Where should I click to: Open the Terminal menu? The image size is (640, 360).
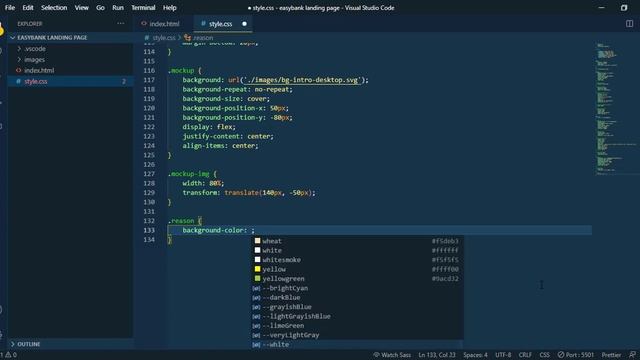point(143,8)
